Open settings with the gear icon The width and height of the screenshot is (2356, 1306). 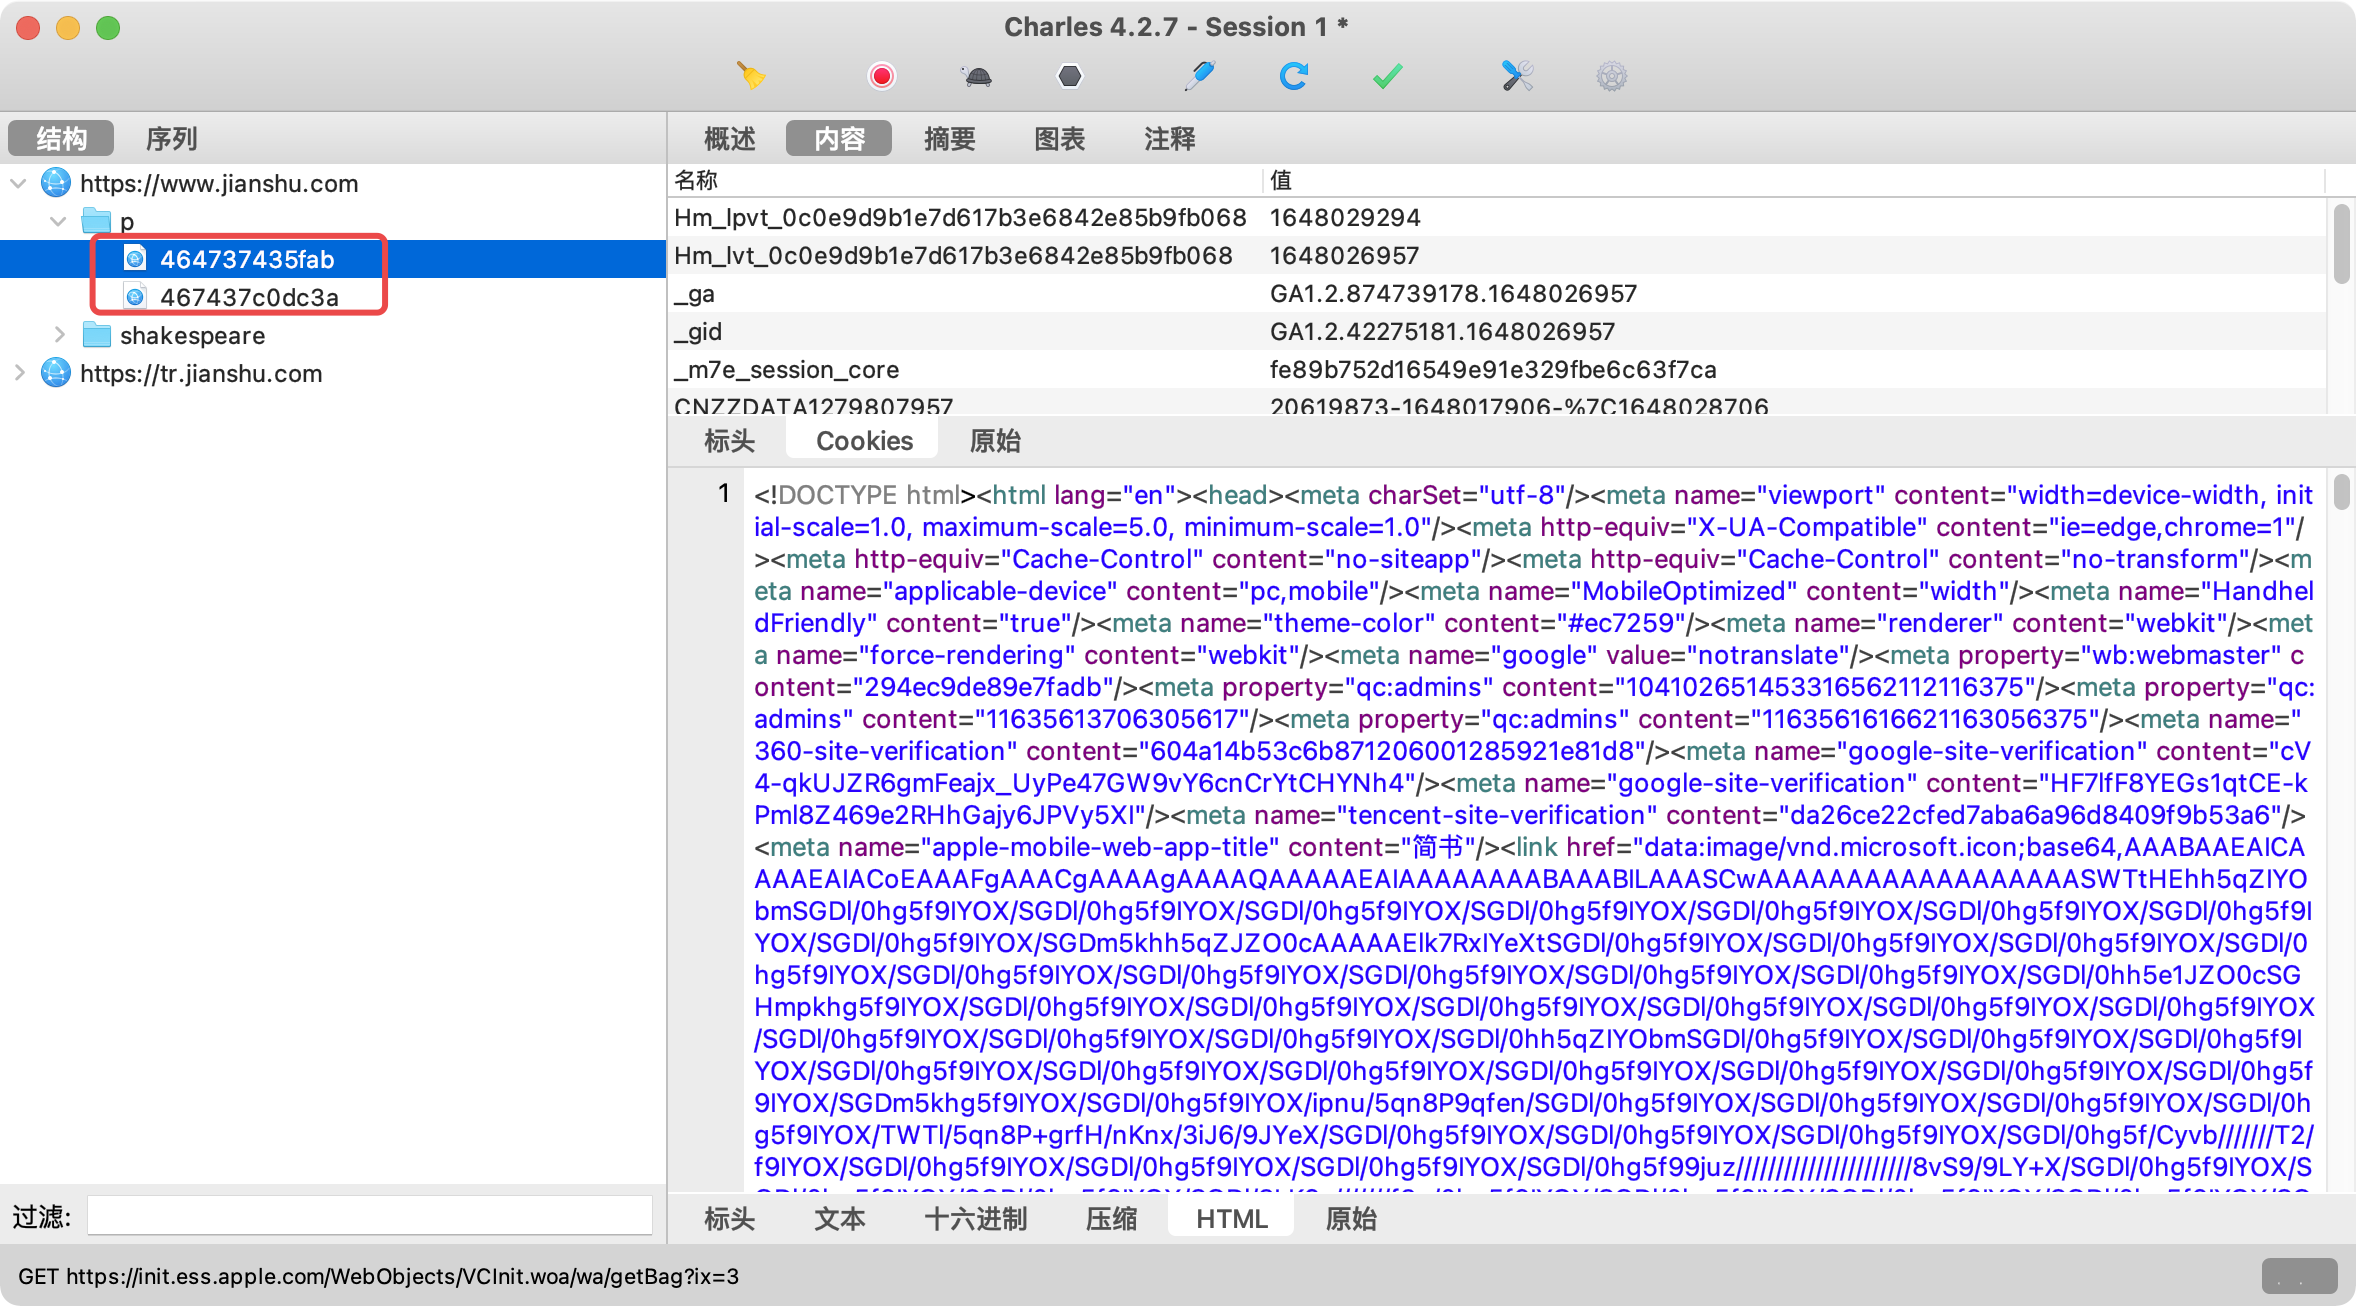[1612, 76]
